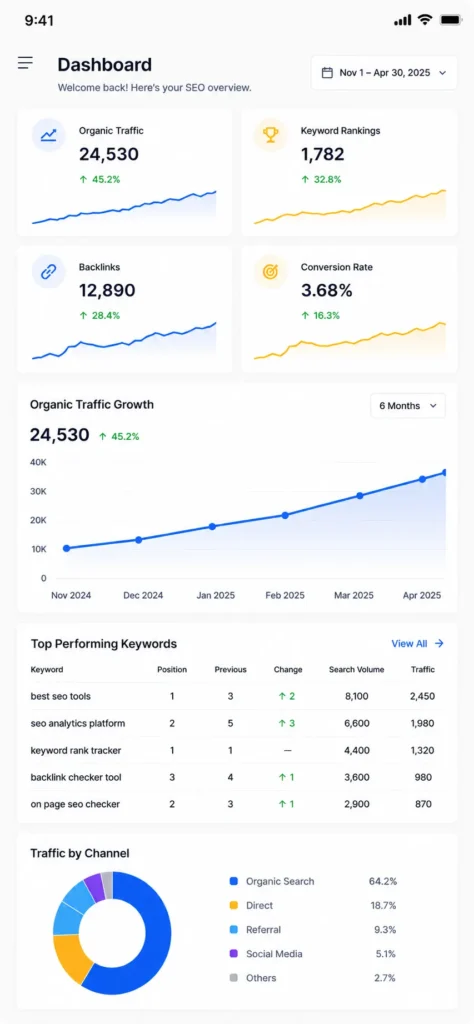This screenshot has width=474, height=1024.
Task: Click the light blue Referral legend swatch
Action: (x=234, y=930)
